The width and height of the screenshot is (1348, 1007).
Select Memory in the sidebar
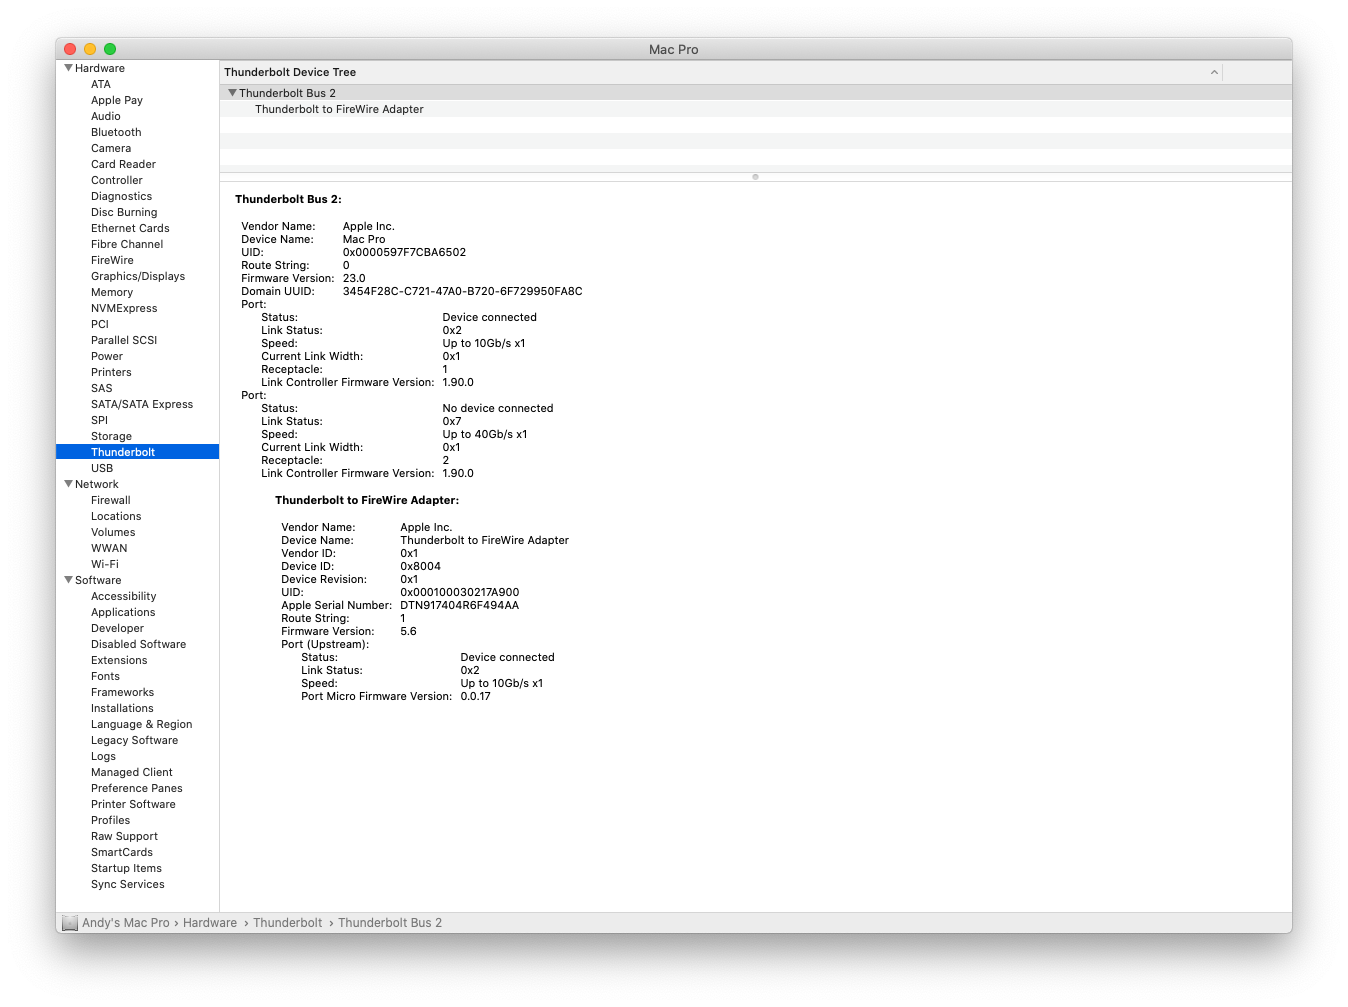tap(112, 292)
